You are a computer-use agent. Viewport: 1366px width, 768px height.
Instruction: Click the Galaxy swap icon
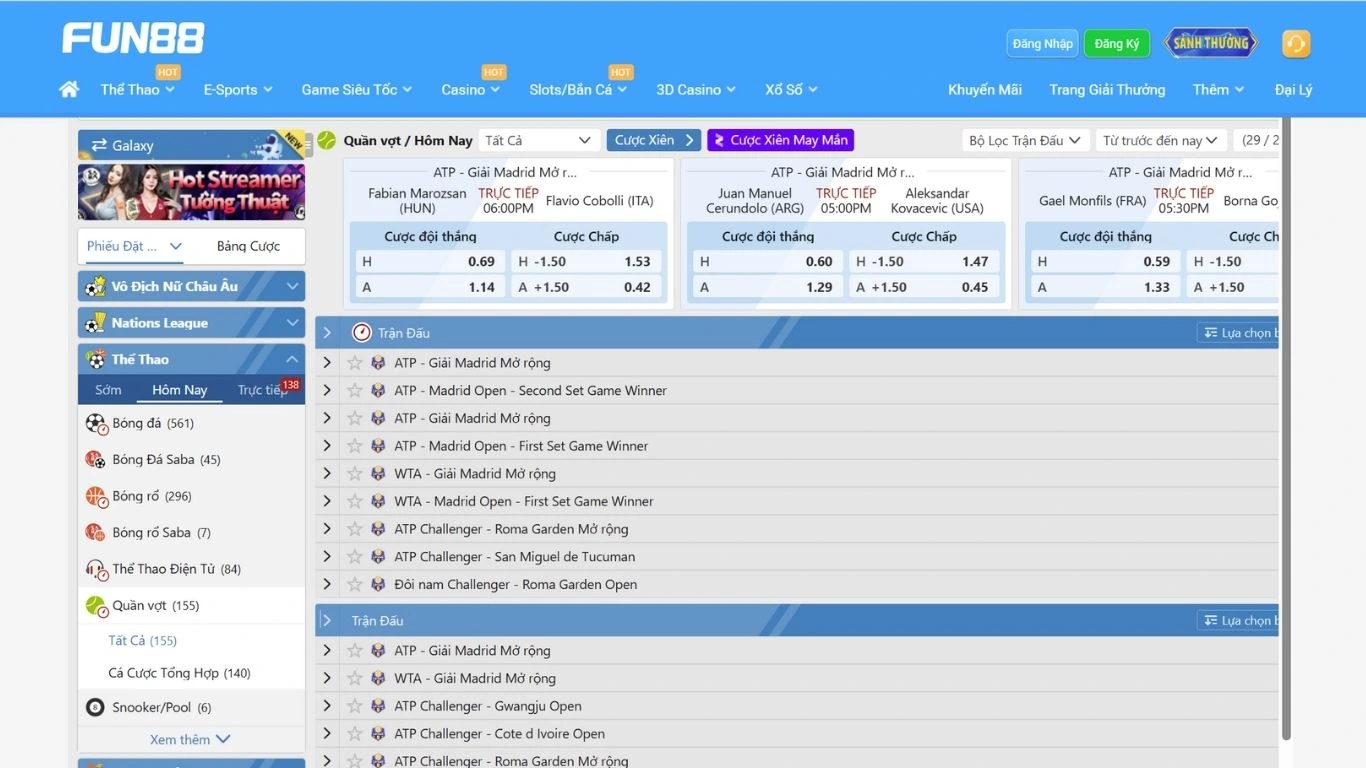coord(99,146)
